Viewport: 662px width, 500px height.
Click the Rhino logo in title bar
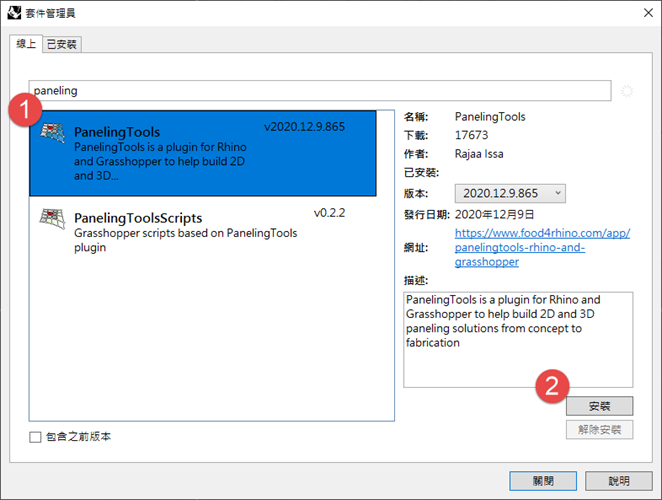(x=14, y=13)
